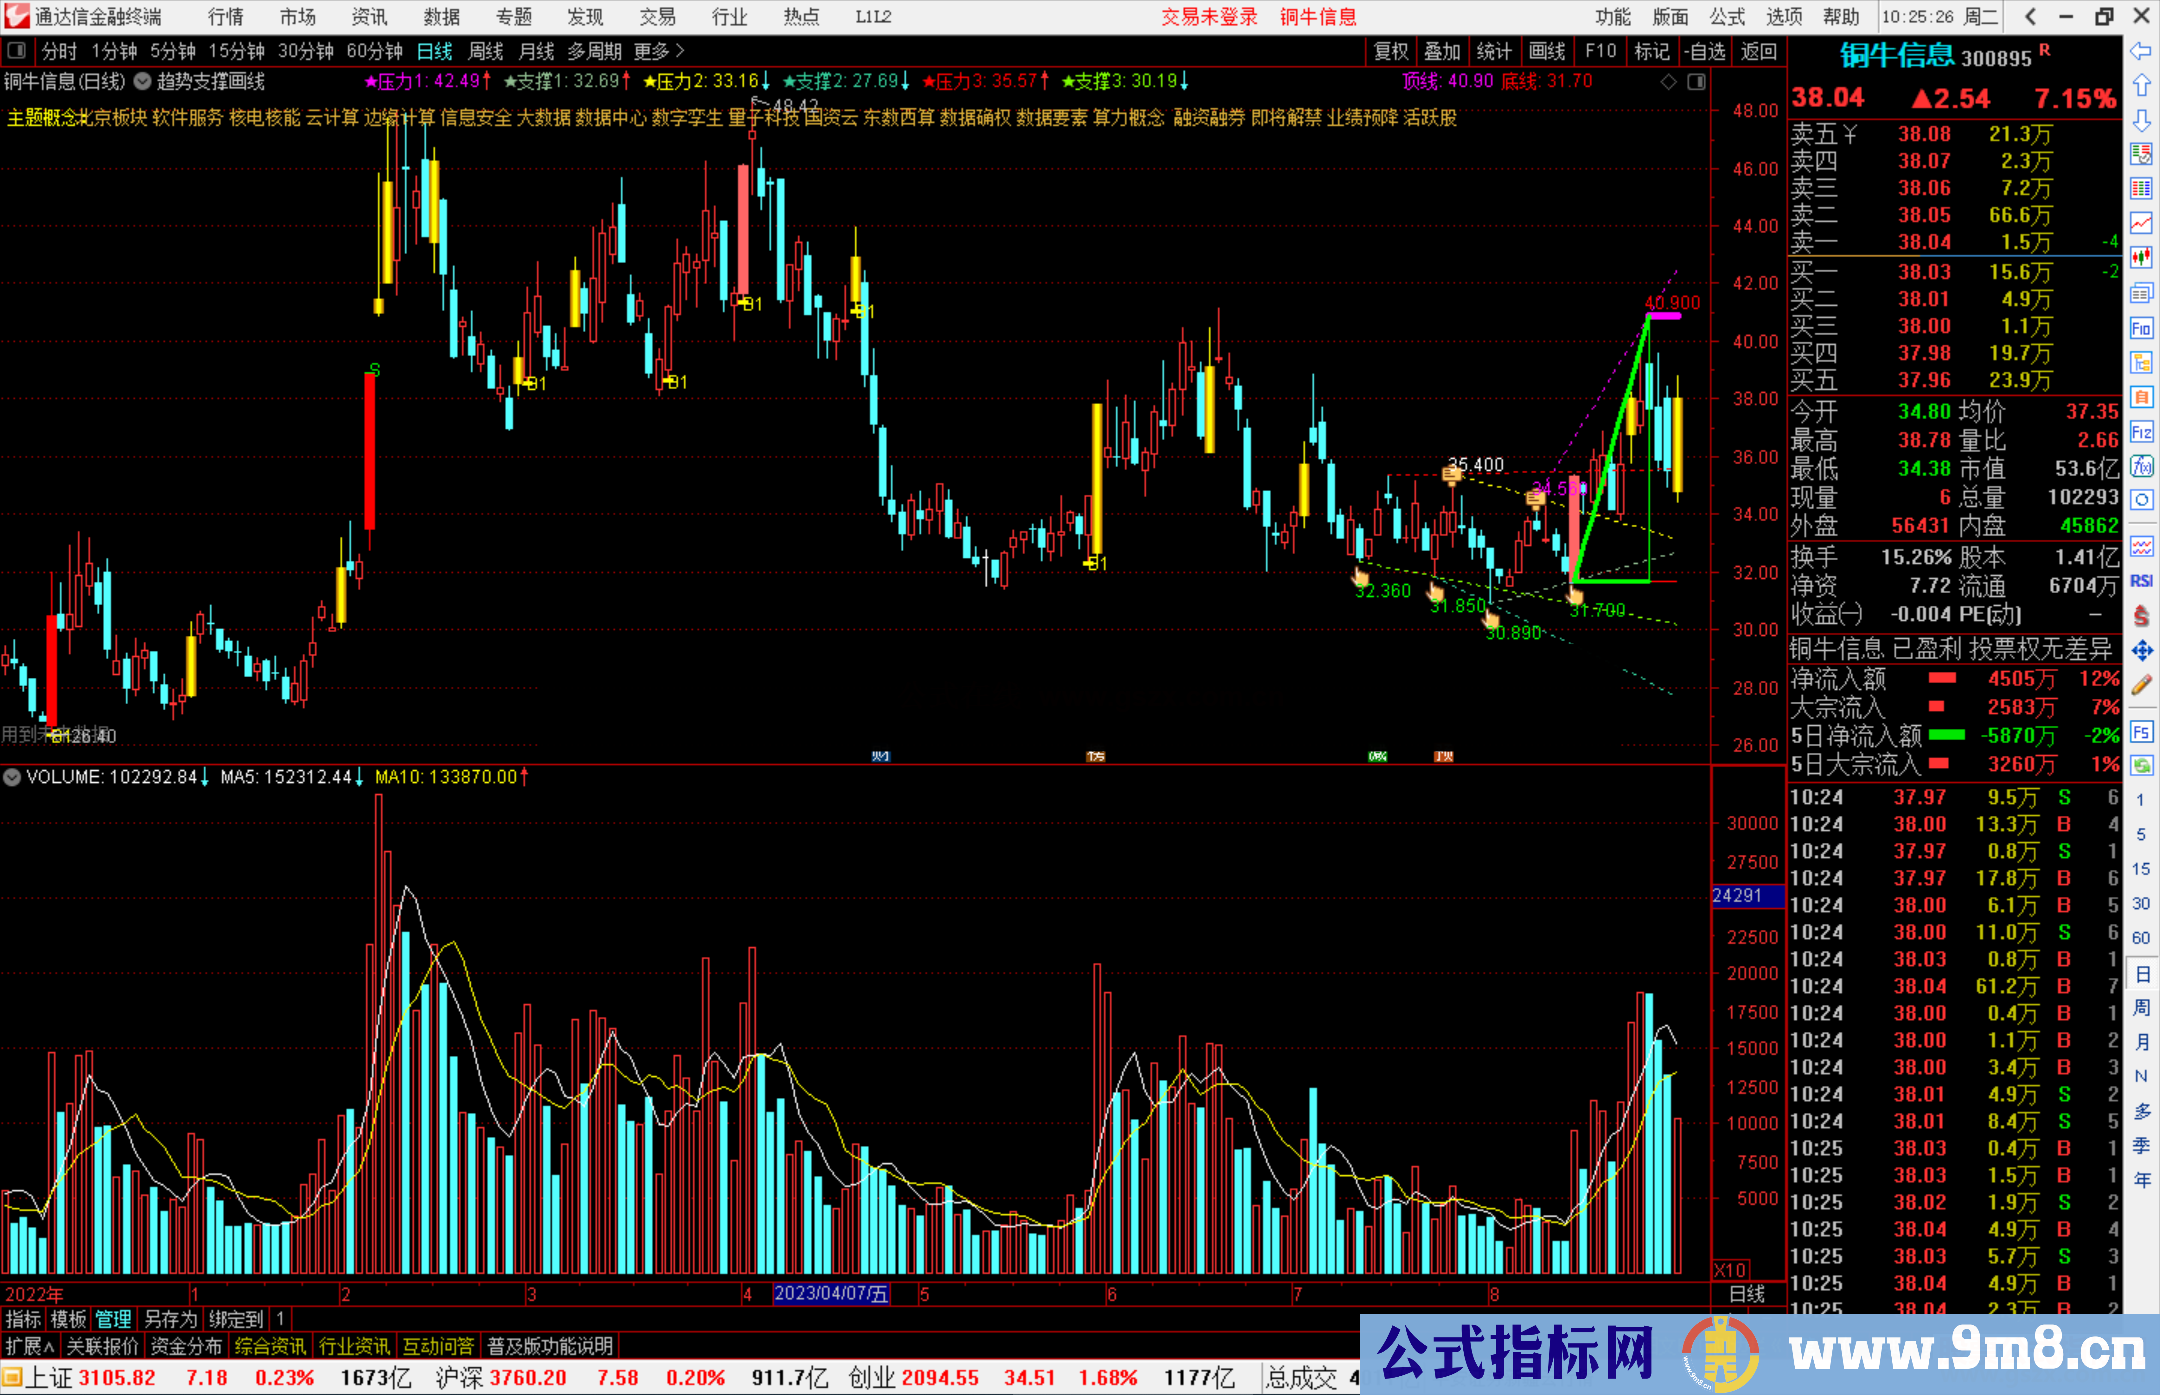The image size is (2160, 1395).
Task: Toggle the 趋势支撑画线 indicator circle button
Action: tap(142, 82)
